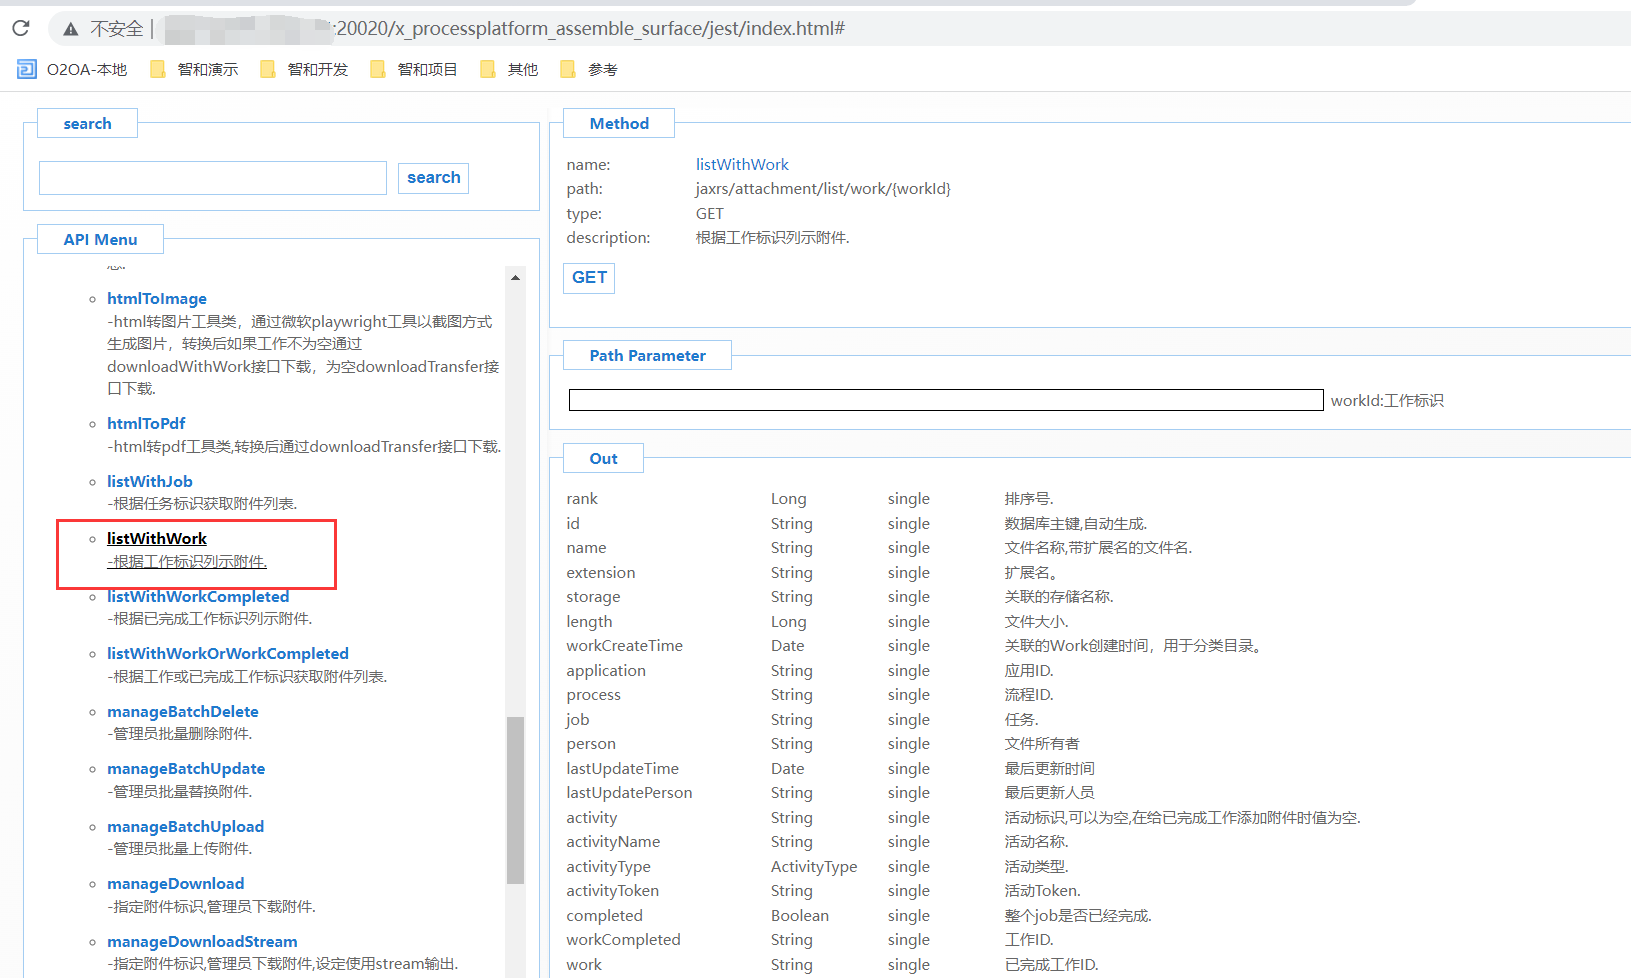Open the manageBatchUpload API entry
The height and width of the screenshot is (978, 1631).
[x=185, y=826]
